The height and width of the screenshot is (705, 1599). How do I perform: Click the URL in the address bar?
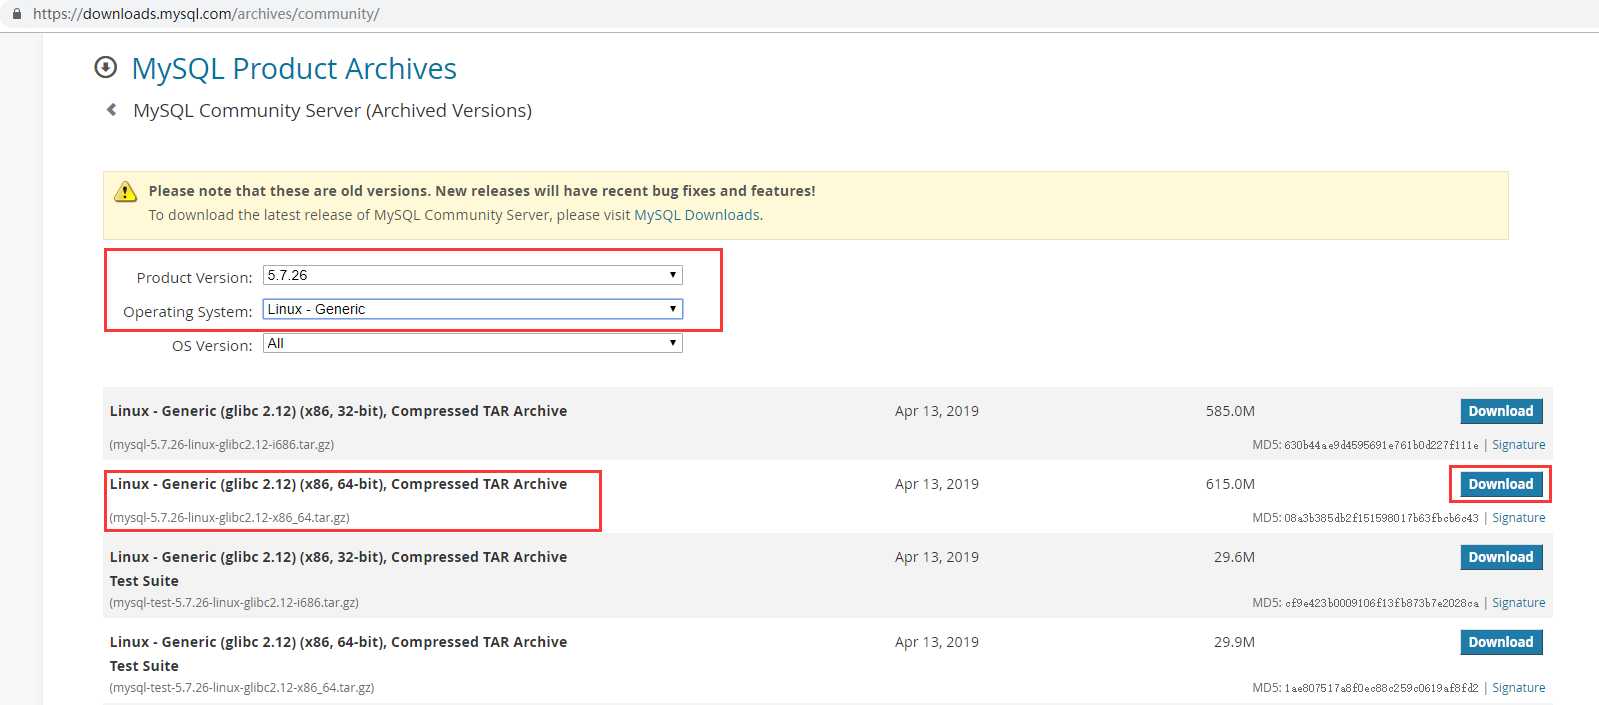[206, 14]
